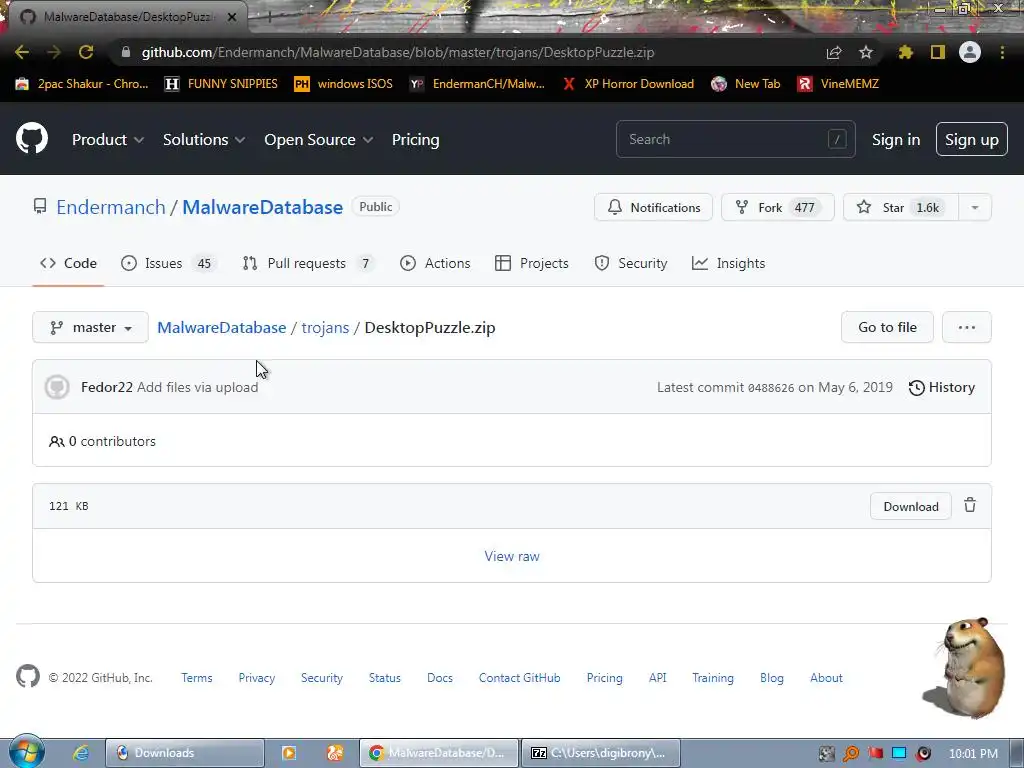Switch to the Projects tab
The image size is (1024, 768).
coord(532,263)
